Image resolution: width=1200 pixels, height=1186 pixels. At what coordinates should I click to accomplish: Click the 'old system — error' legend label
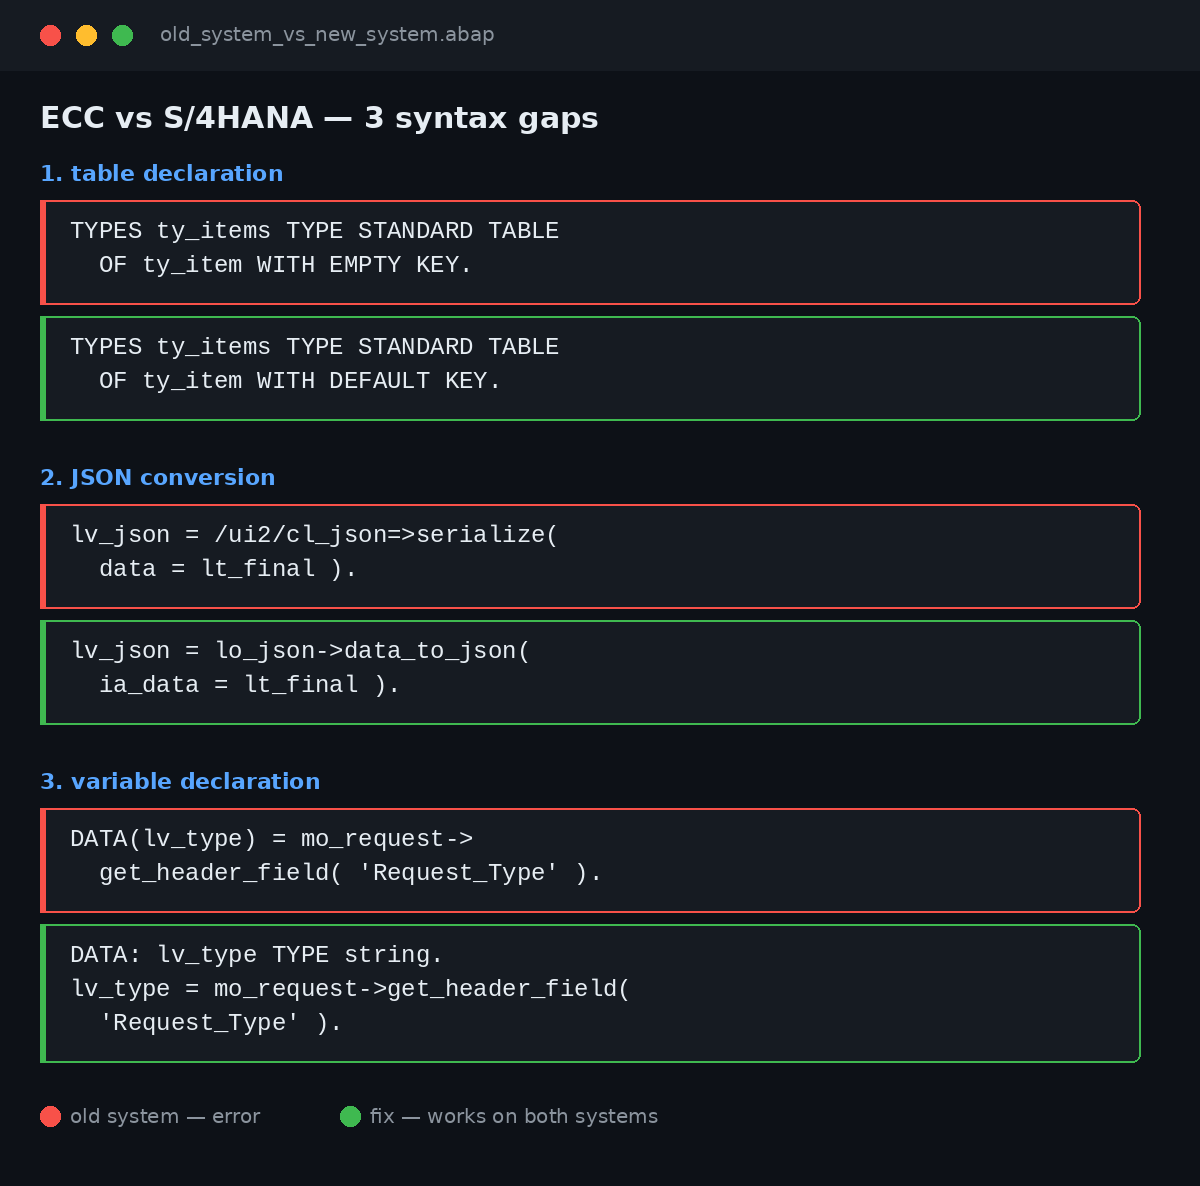pyautogui.click(x=165, y=1116)
